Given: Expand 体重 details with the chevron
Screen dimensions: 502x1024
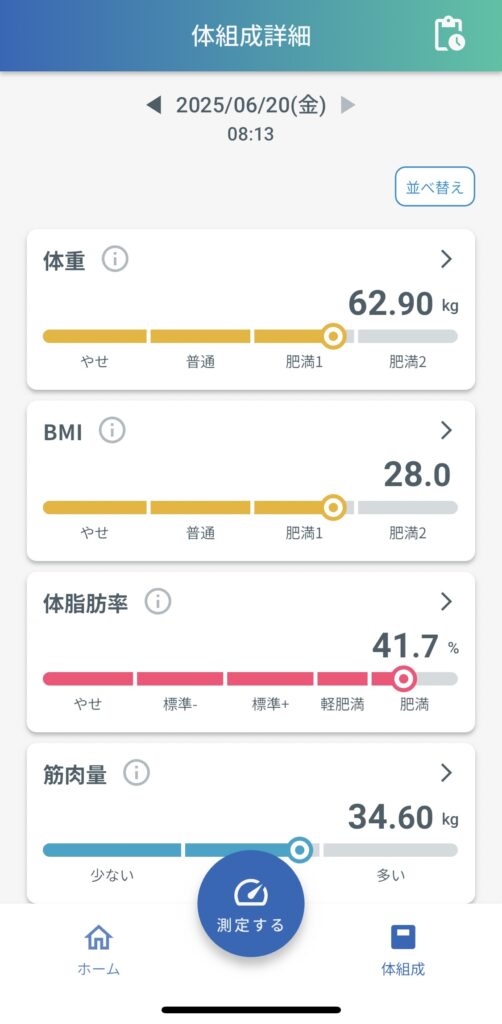Looking at the screenshot, I should tap(447, 259).
